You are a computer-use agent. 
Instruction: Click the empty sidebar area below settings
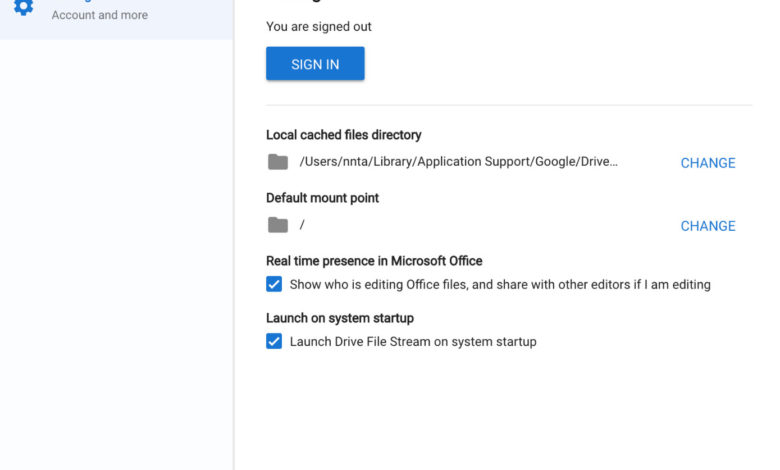(116, 250)
